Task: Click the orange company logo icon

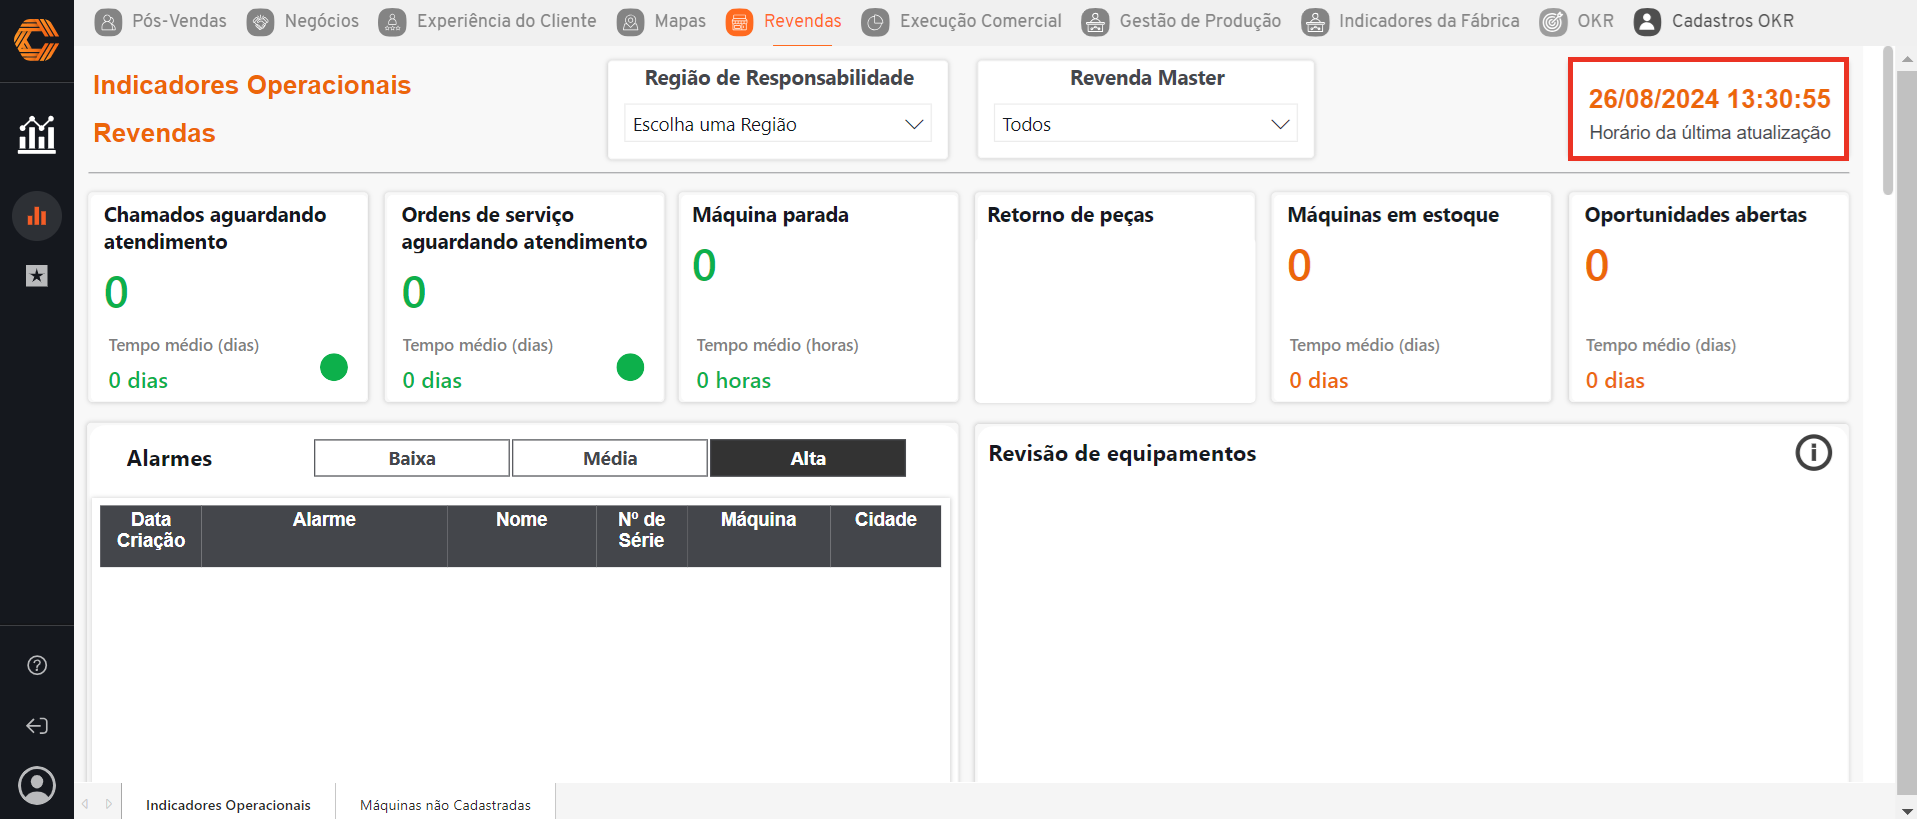Action: 37,40
